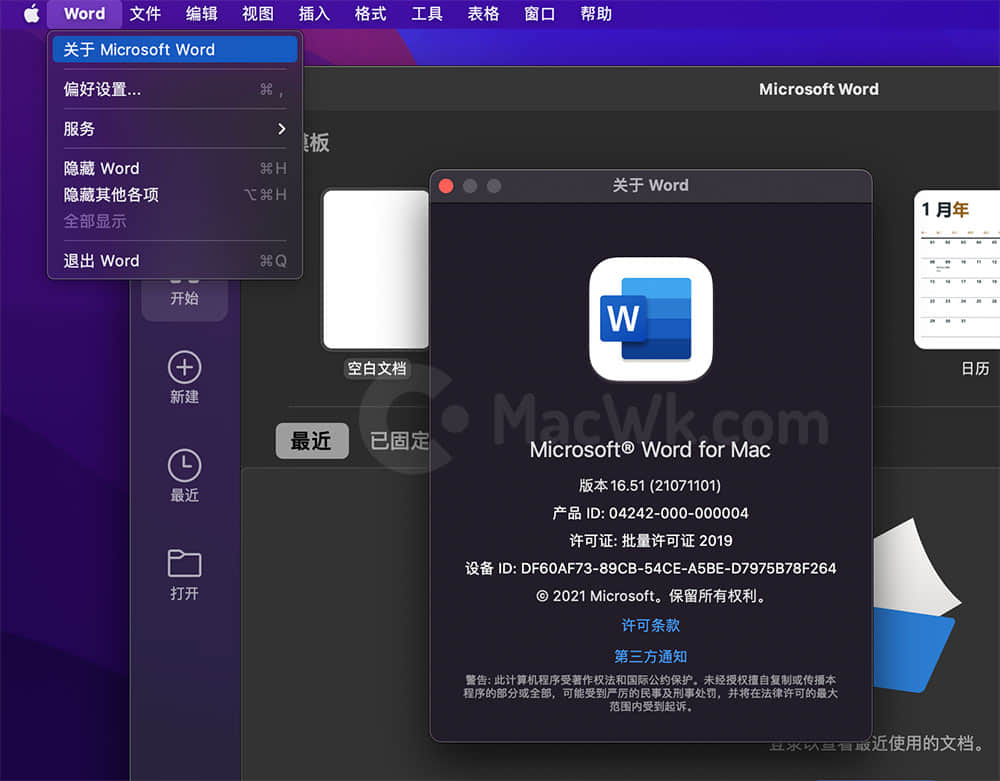This screenshot has width=1000, height=781.
Task: Click the 空白文档 template label
Action: point(376,369)
